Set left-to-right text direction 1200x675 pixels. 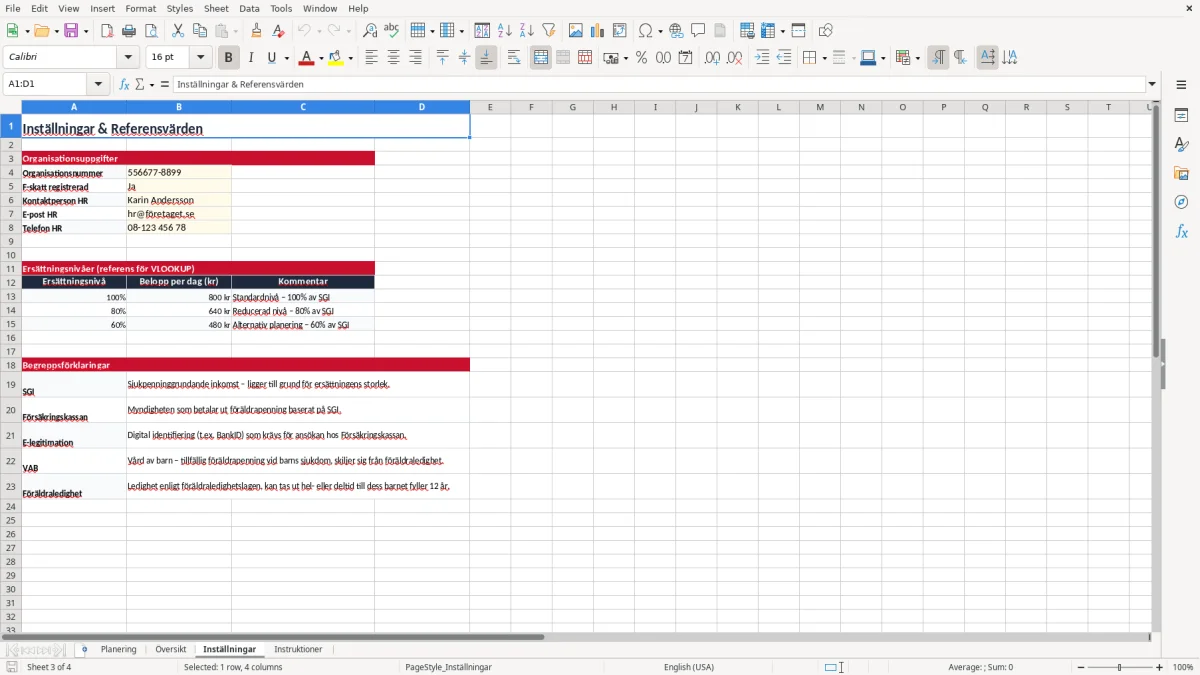[x=938, y=58]
